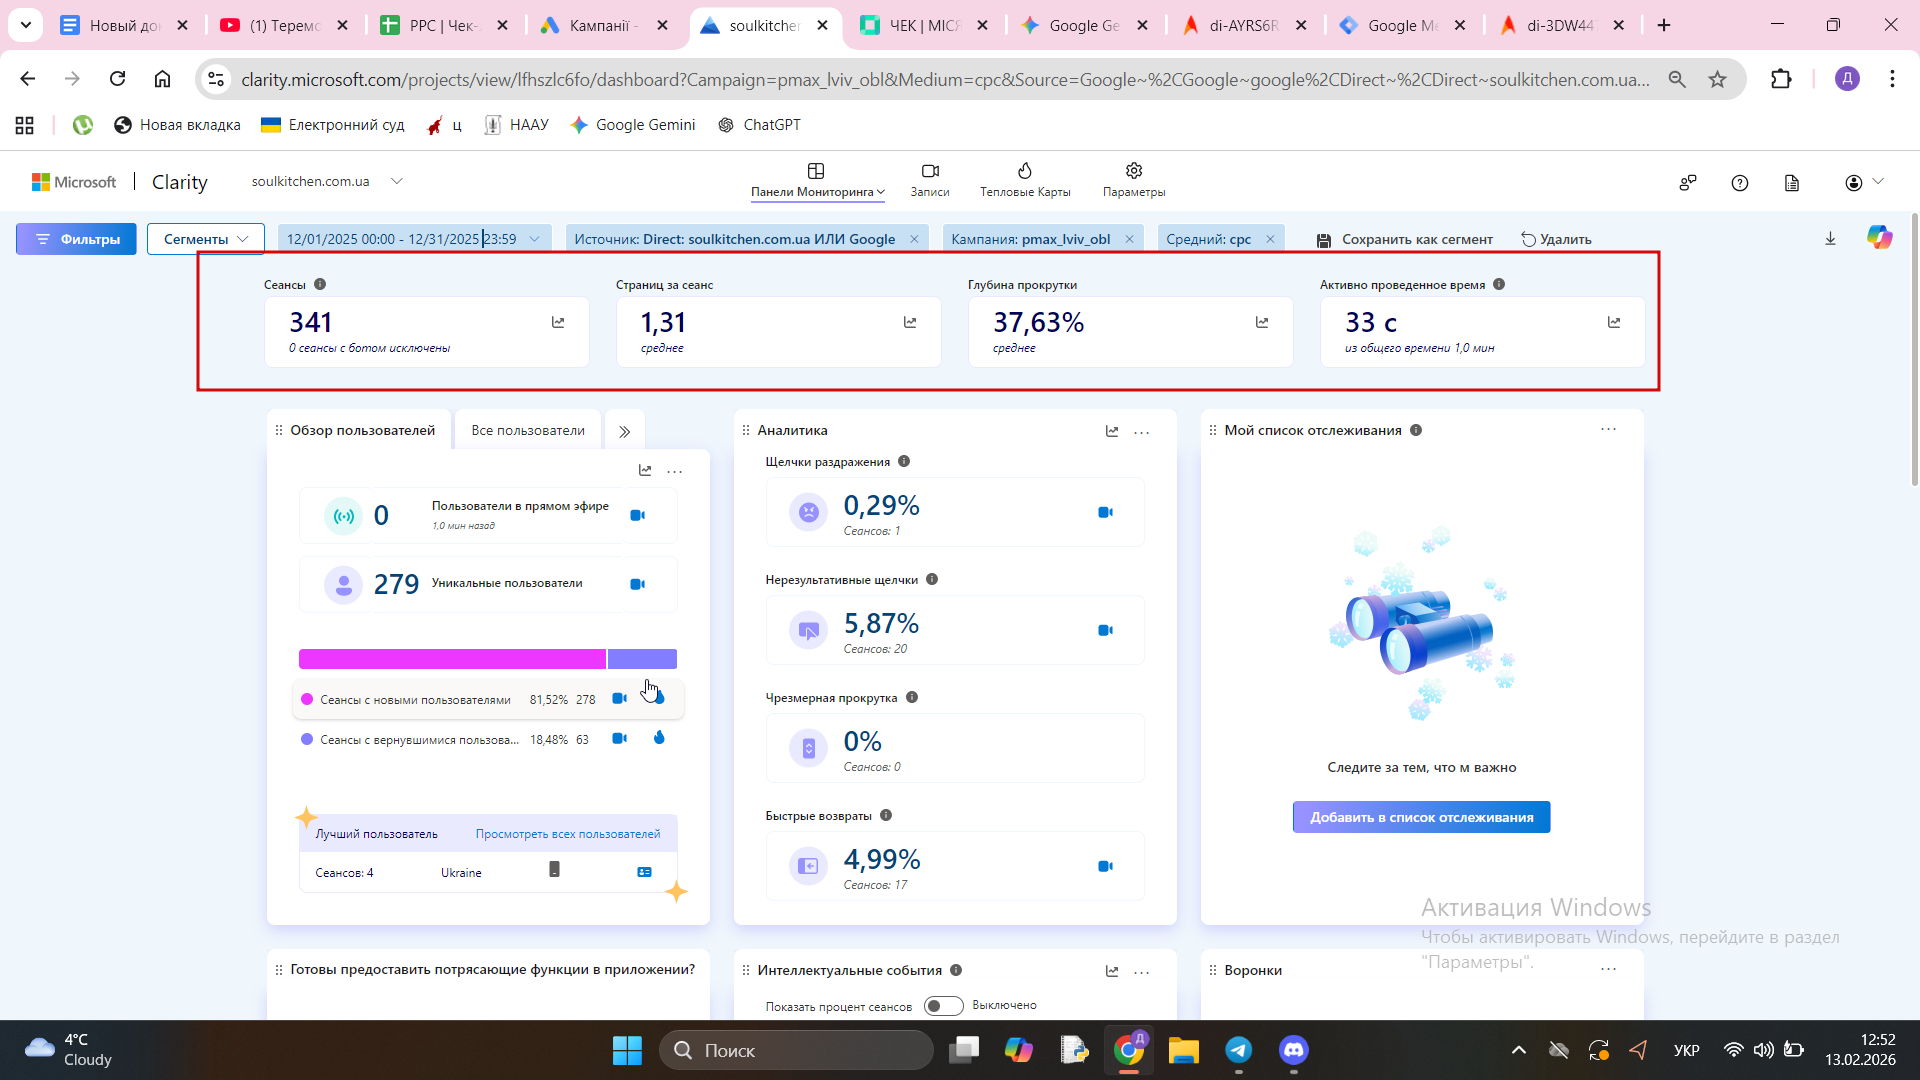Remove the Кампания pmax_lviv_obl filter
The width and height of the screenshot is (1920, 1080).
tap(1129, 239)
